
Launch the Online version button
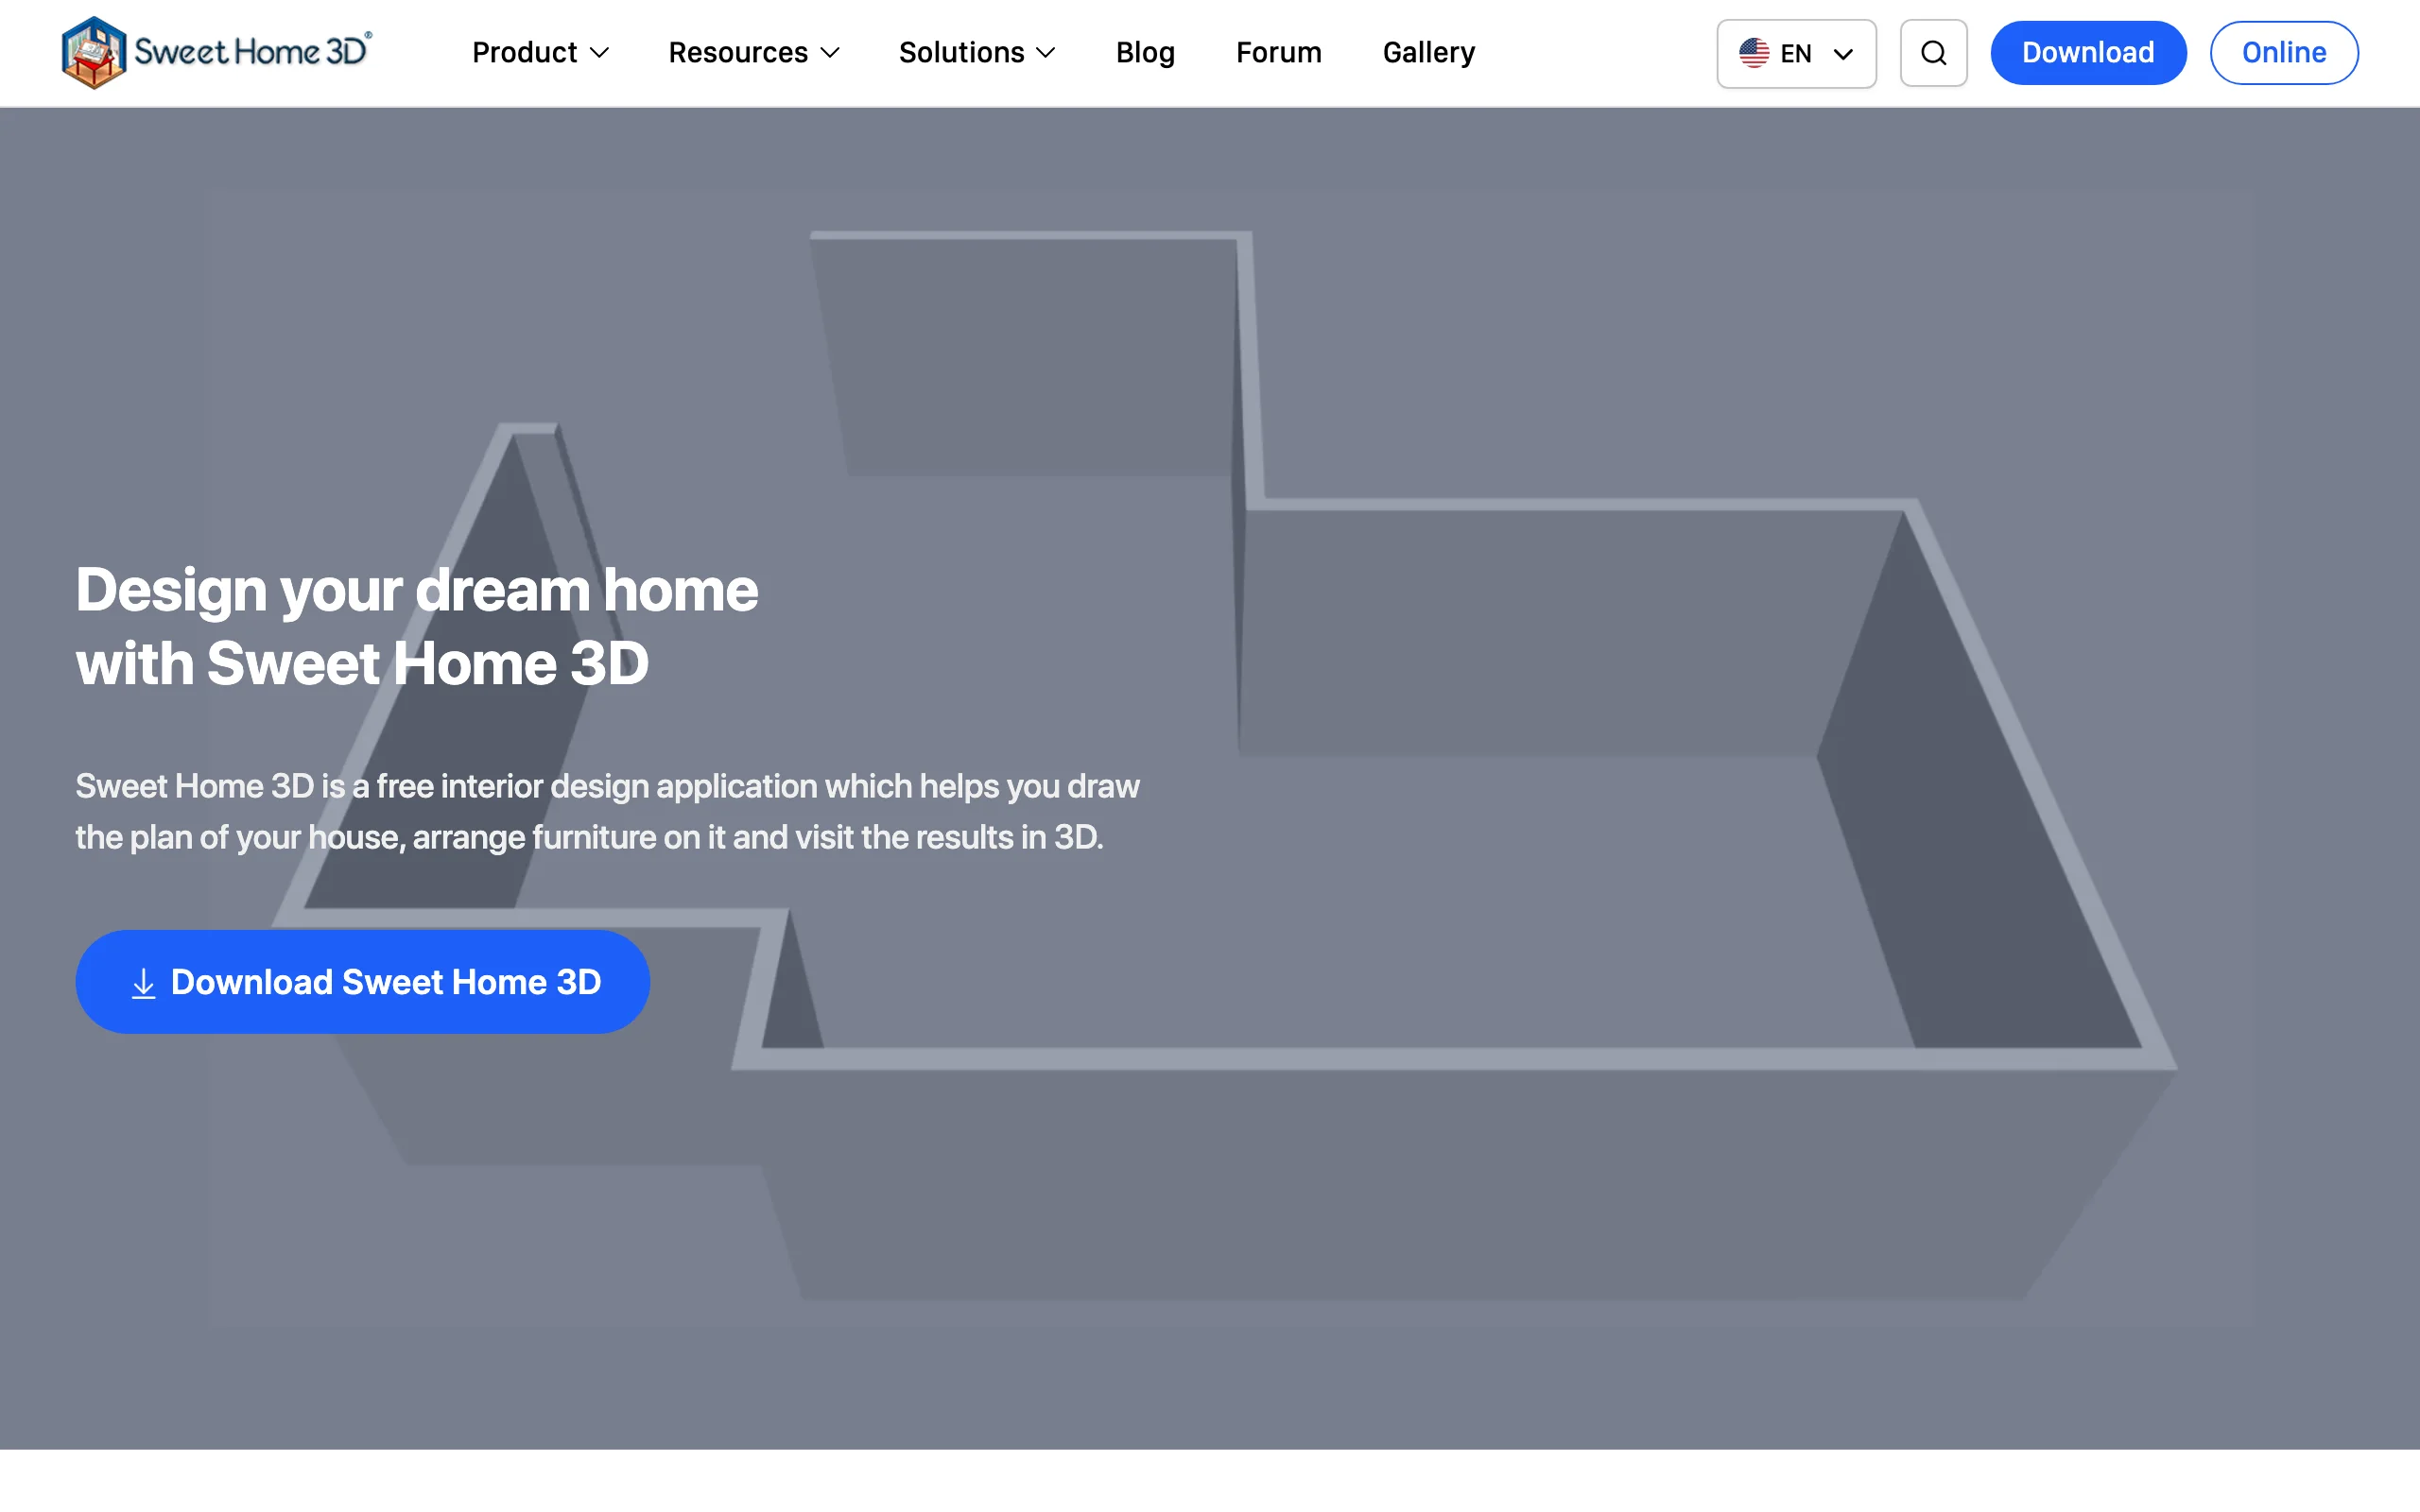point(2284,53)
